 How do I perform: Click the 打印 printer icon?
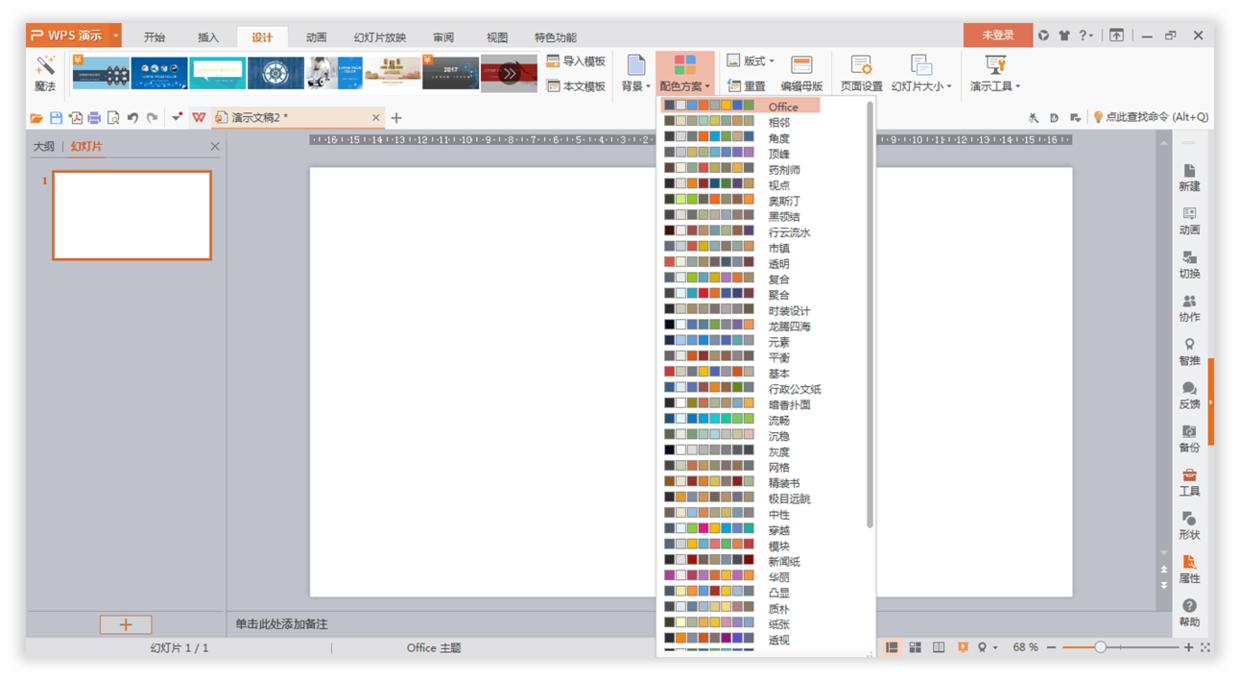pos(94,115)
